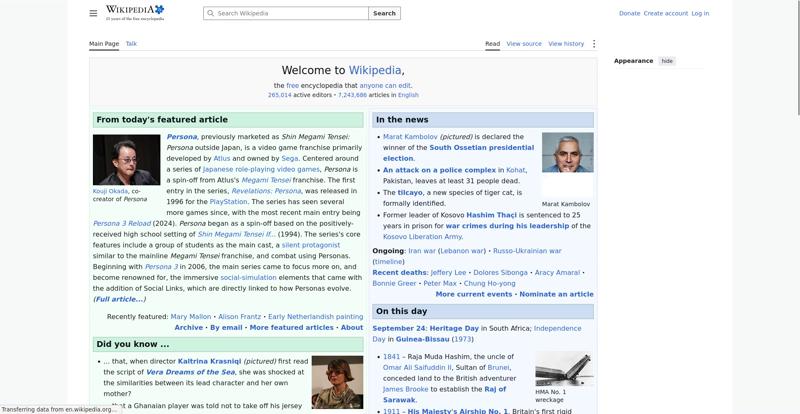Open the Guinea-Bissau link
This screenshot has height=414, width=800.
[423, 339]
